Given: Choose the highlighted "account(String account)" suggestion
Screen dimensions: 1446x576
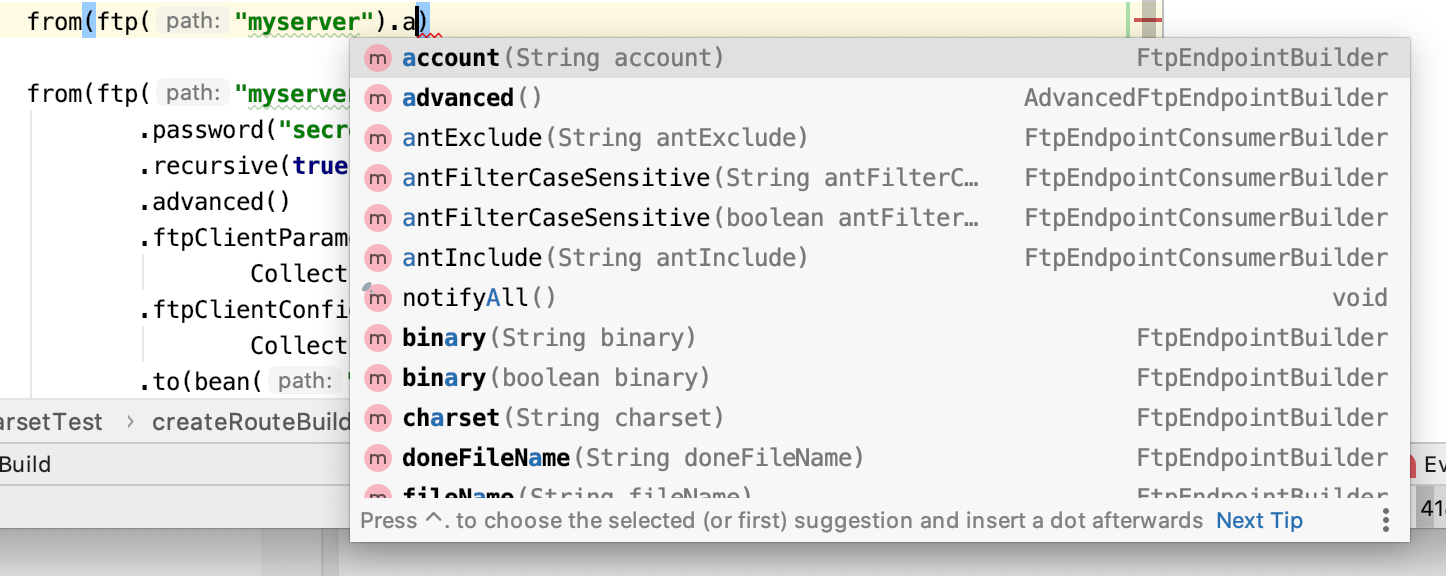Looking at the screenshot, I should 560,57.
